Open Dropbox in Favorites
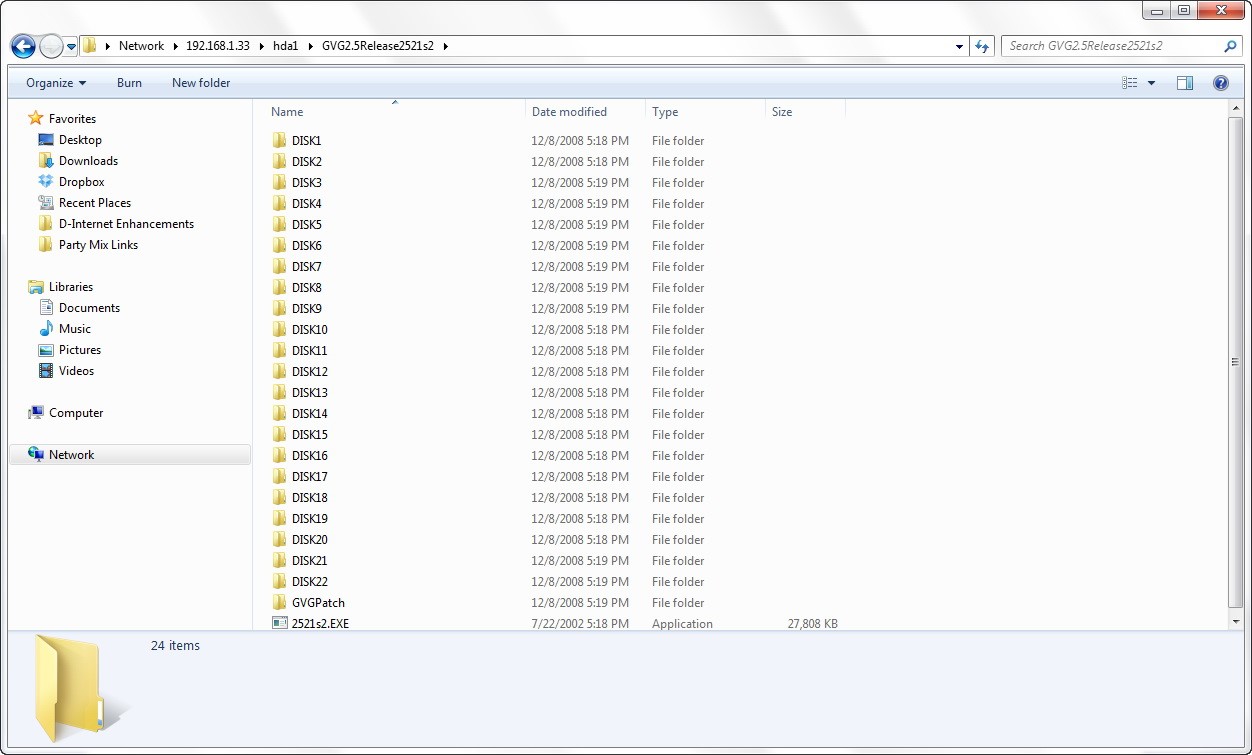The width and height of the screenshot is (1252, 755). pyautogui.click(x=81, y=182)
